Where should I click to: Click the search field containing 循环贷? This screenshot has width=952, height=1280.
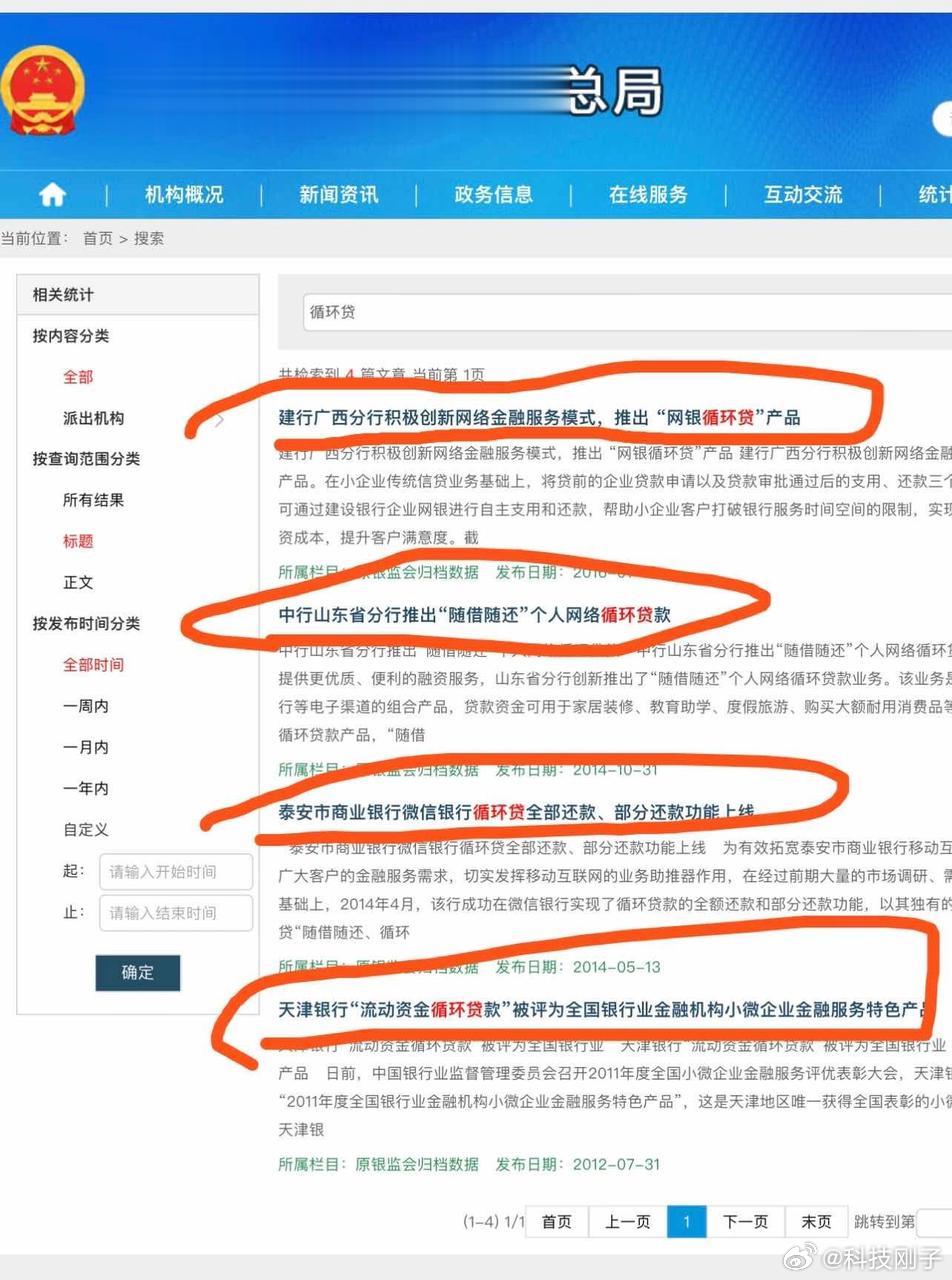point(627,312)
